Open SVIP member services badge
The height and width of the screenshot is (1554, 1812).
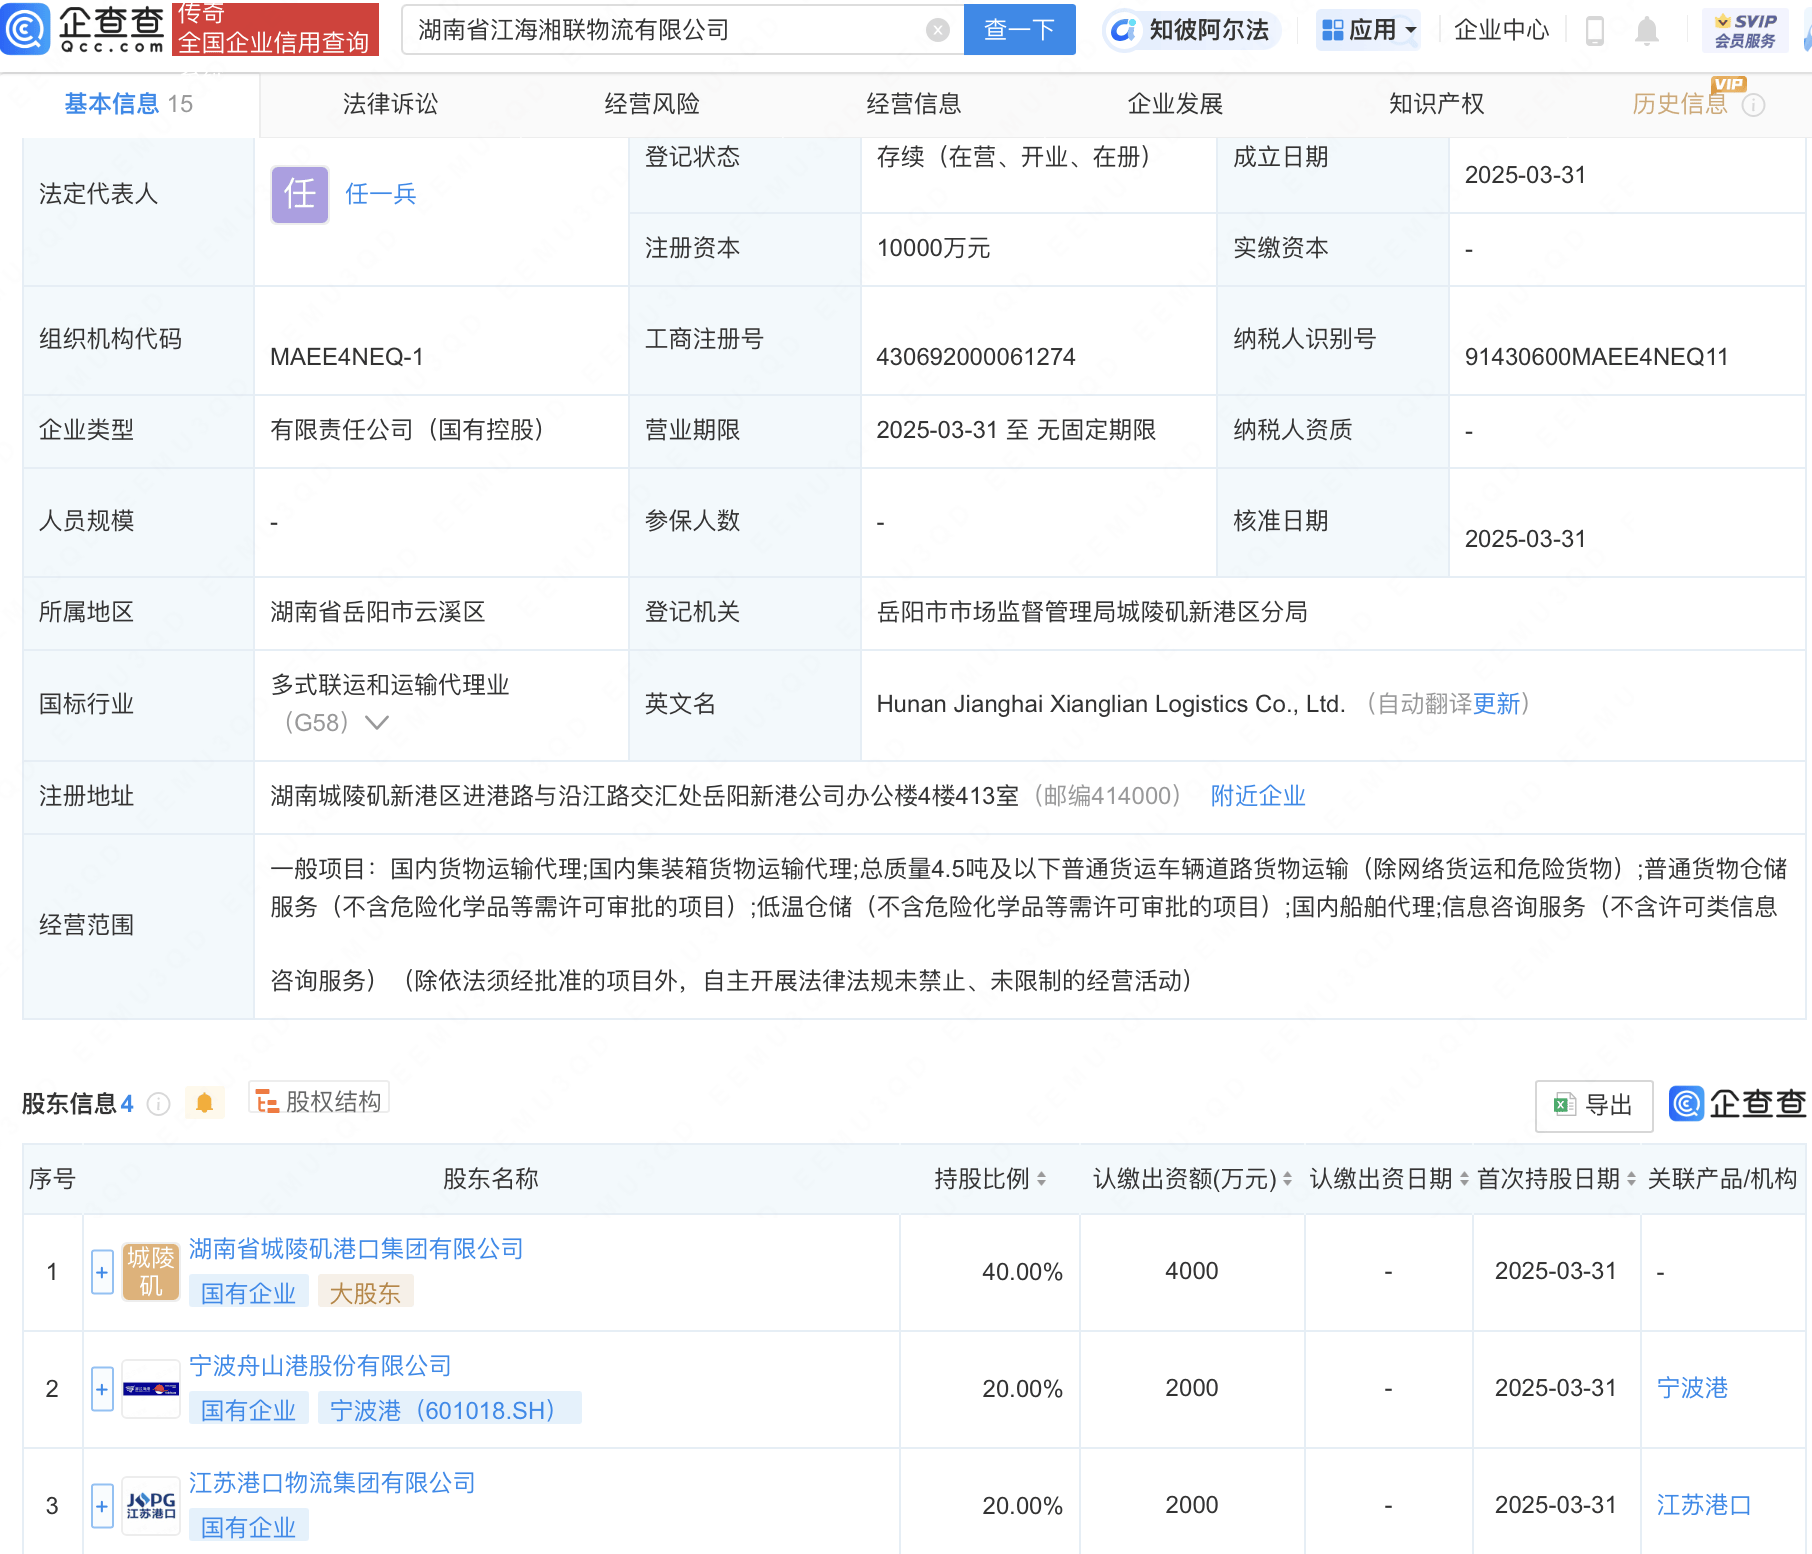1745,31
